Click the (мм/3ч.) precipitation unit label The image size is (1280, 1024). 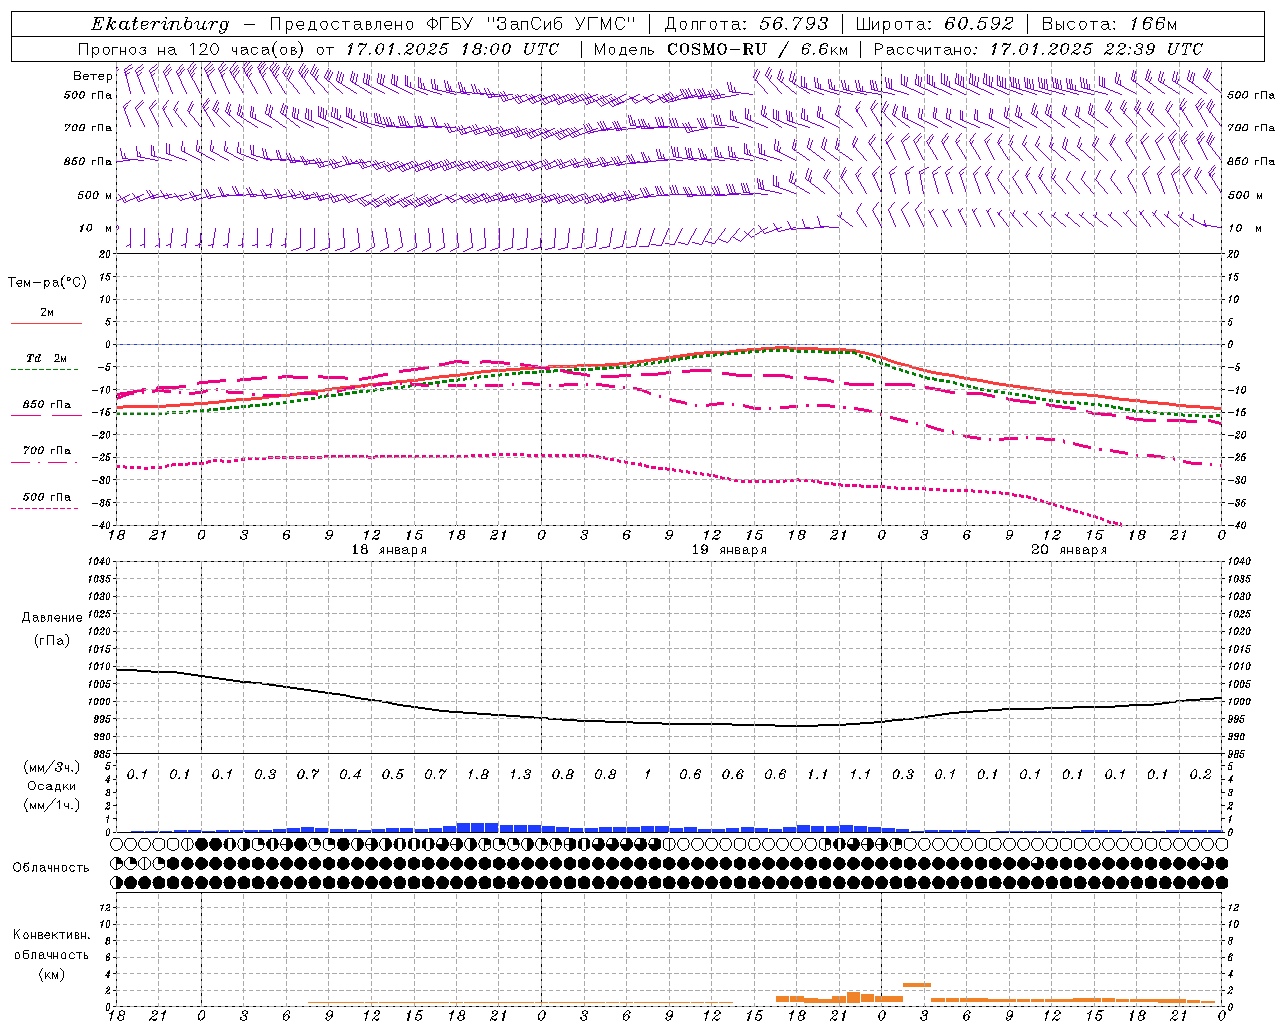(x=51, y=767)
